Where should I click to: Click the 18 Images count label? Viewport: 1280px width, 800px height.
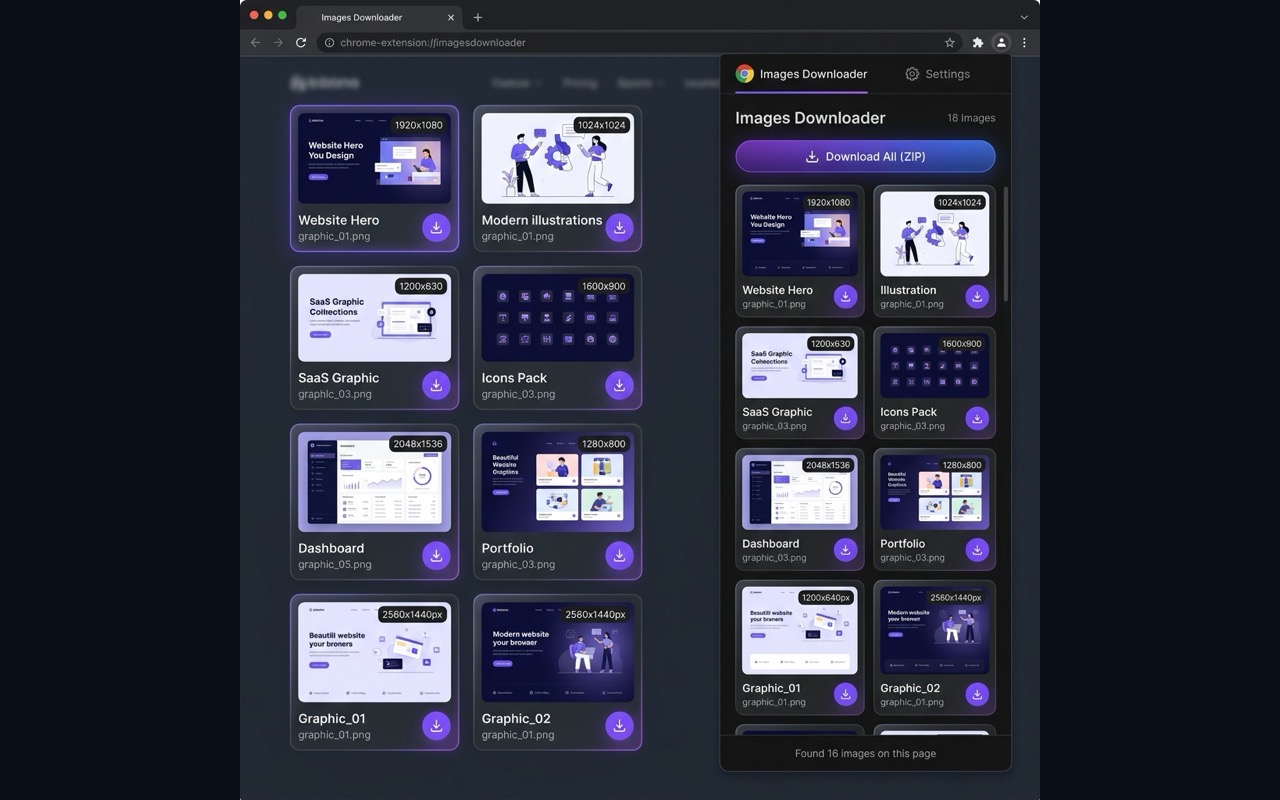coord(971,118)
